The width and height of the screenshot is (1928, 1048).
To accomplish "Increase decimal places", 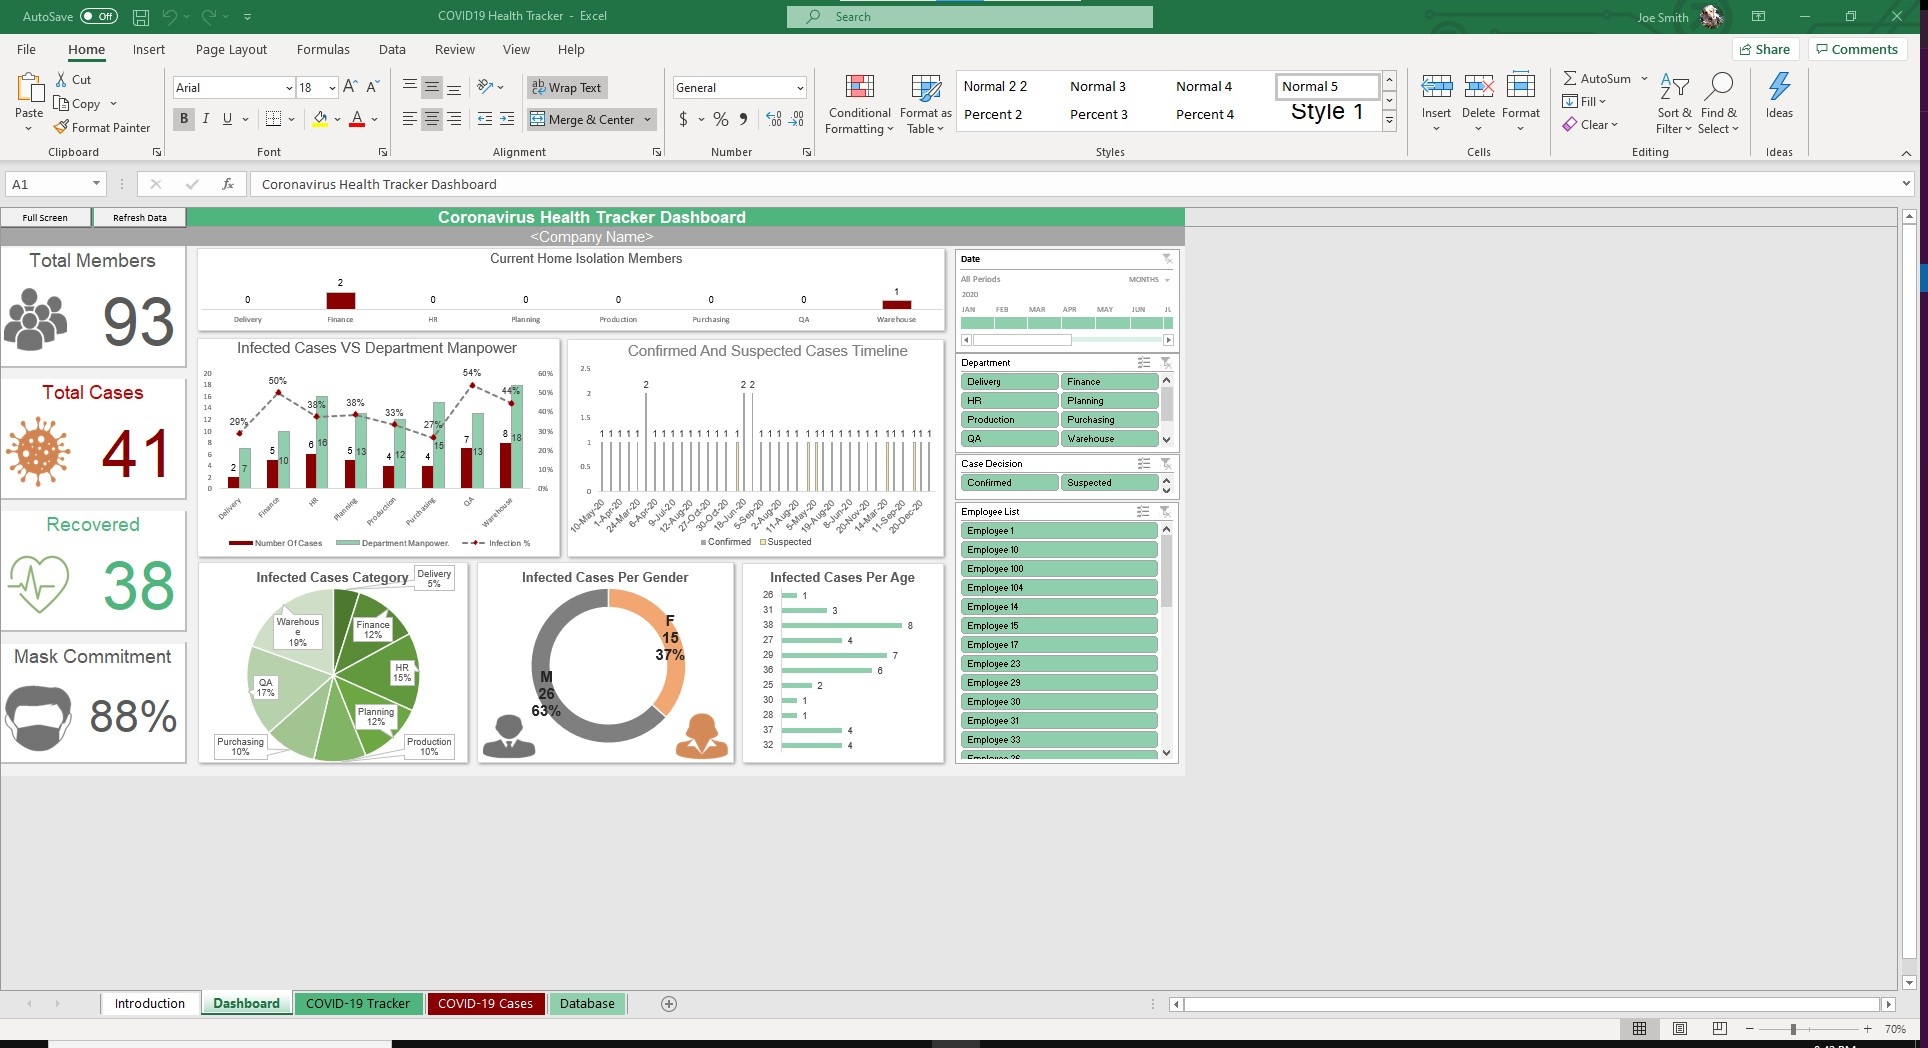I will click(774, 119).
